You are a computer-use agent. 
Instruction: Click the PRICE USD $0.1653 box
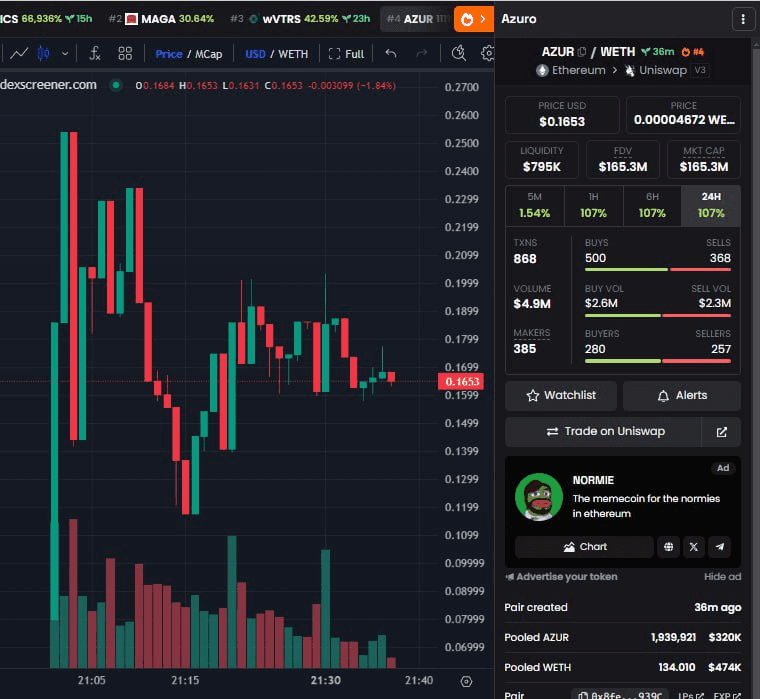[x=562, y=114]
